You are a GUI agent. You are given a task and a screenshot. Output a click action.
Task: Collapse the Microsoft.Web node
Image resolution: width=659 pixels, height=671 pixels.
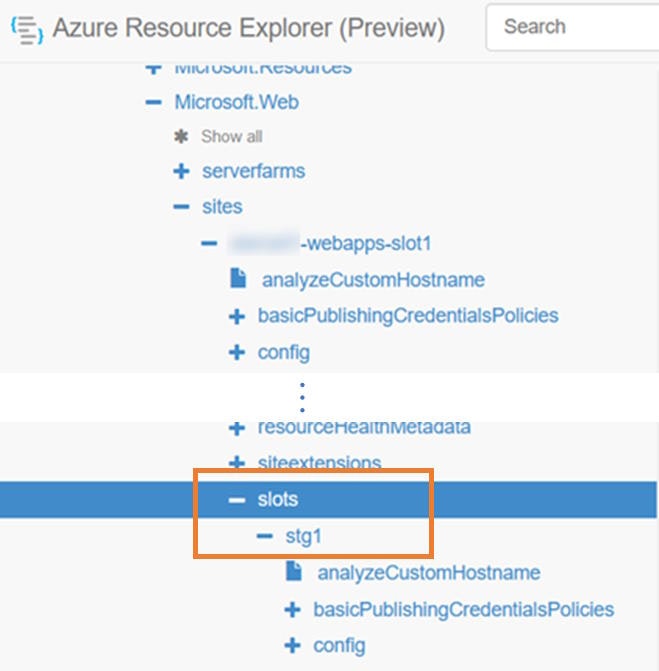(x=154, y=102)
